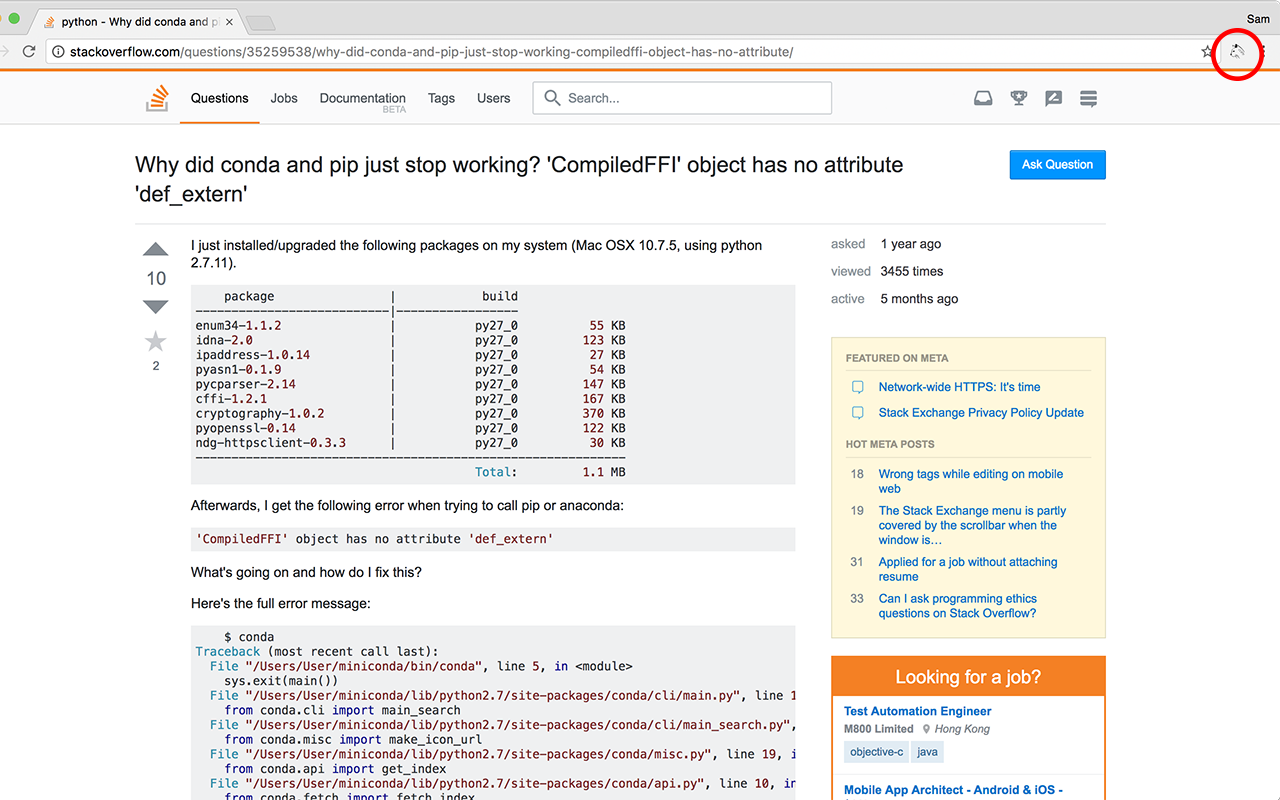Click the ndg-httpsclient-0.3.3 package row

(411, 443)
